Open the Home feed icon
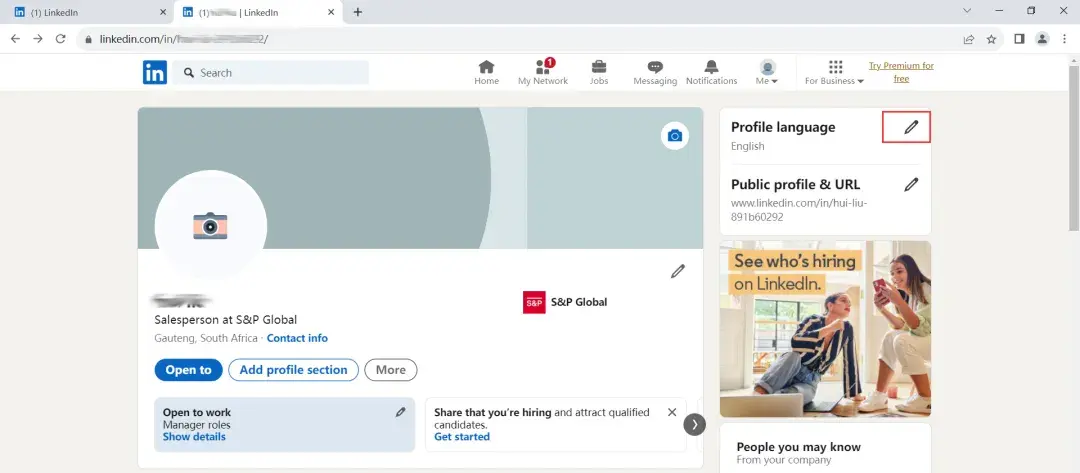1080x473 pixels. point(486,67)
